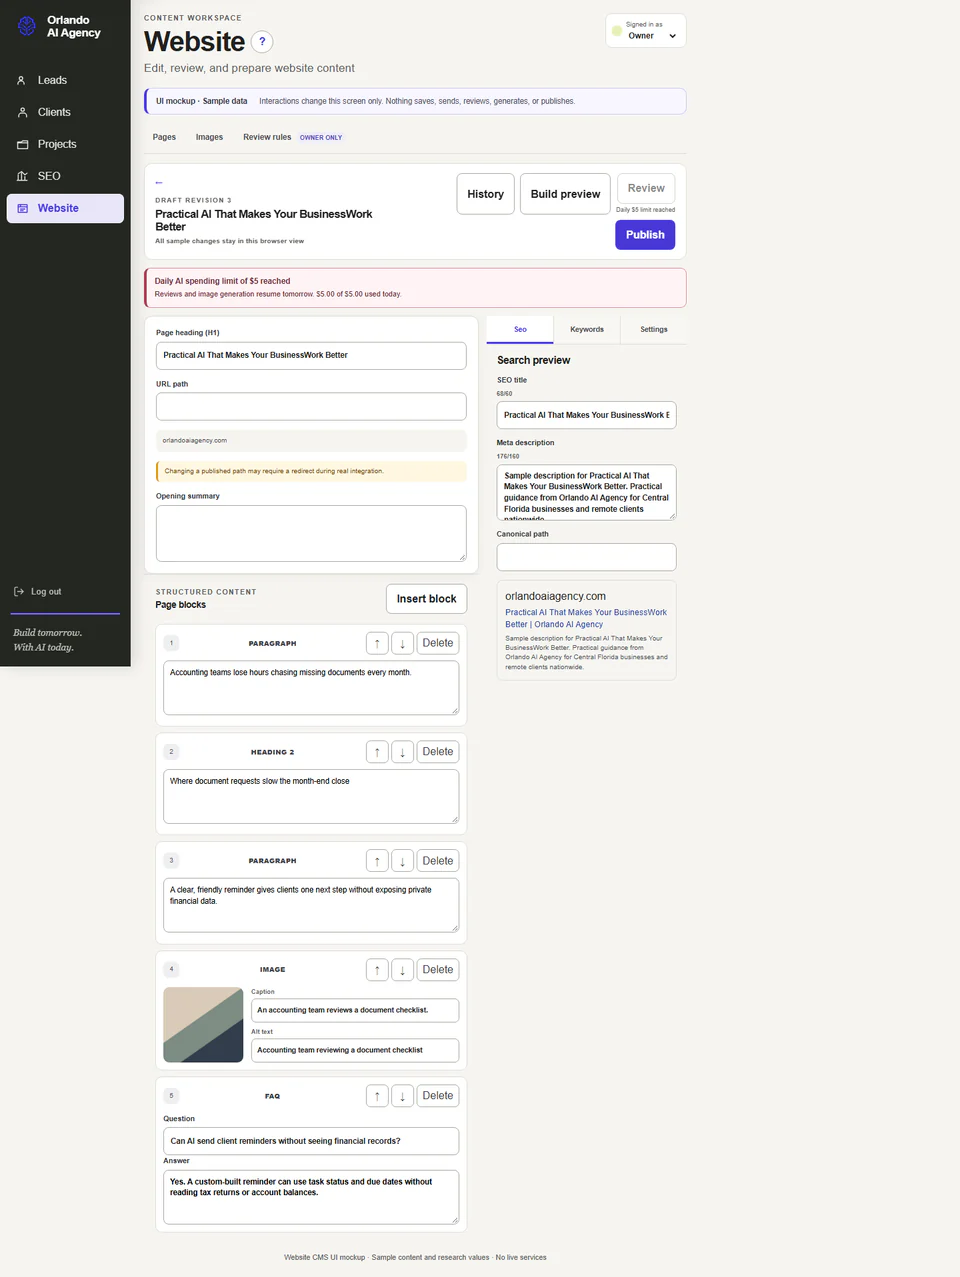Move paragraph block 3 up
The width and height of the screenshot is (960, 1277).
[x=377, y=861]
